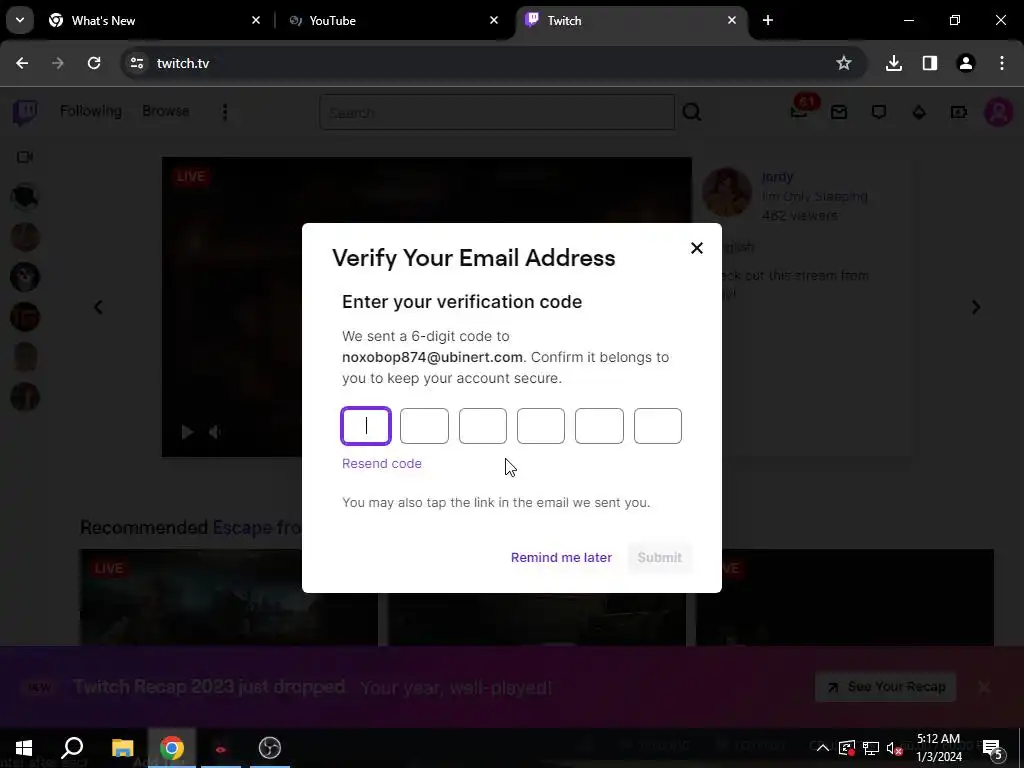The height and width of the screenshot is (768, 1024).
Task: Click the sidebar camera followed channels icon
Action: tap(25, 157)
